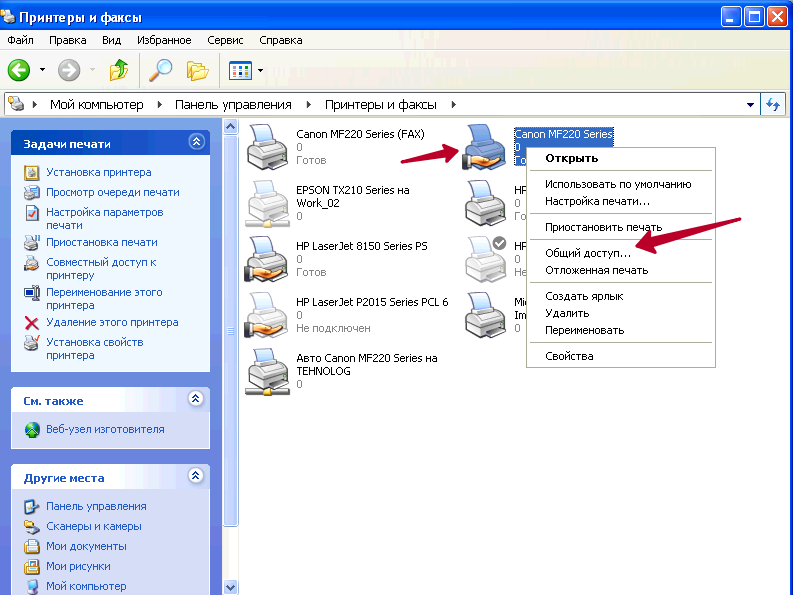The width and height of the screenshot is (793, 595).
Task: Click the sidebar scroll down arrow
Action: [x=231, y=587]
